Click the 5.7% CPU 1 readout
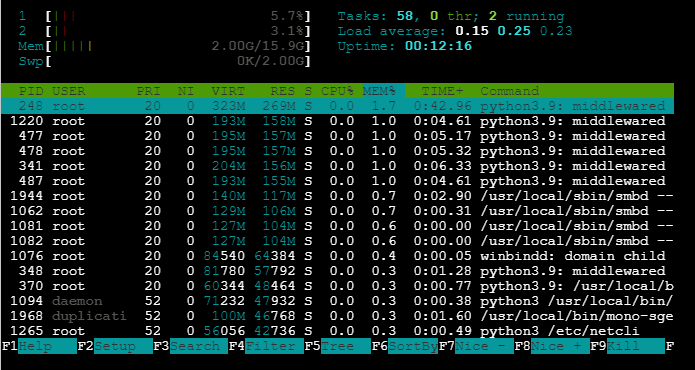695x370 pixels. [287, 17]
